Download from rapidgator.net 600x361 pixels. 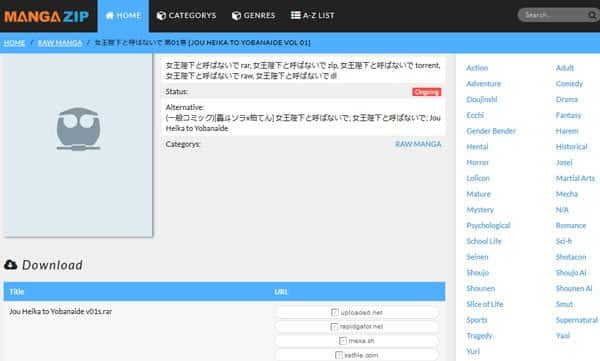[x=357, y=327]
